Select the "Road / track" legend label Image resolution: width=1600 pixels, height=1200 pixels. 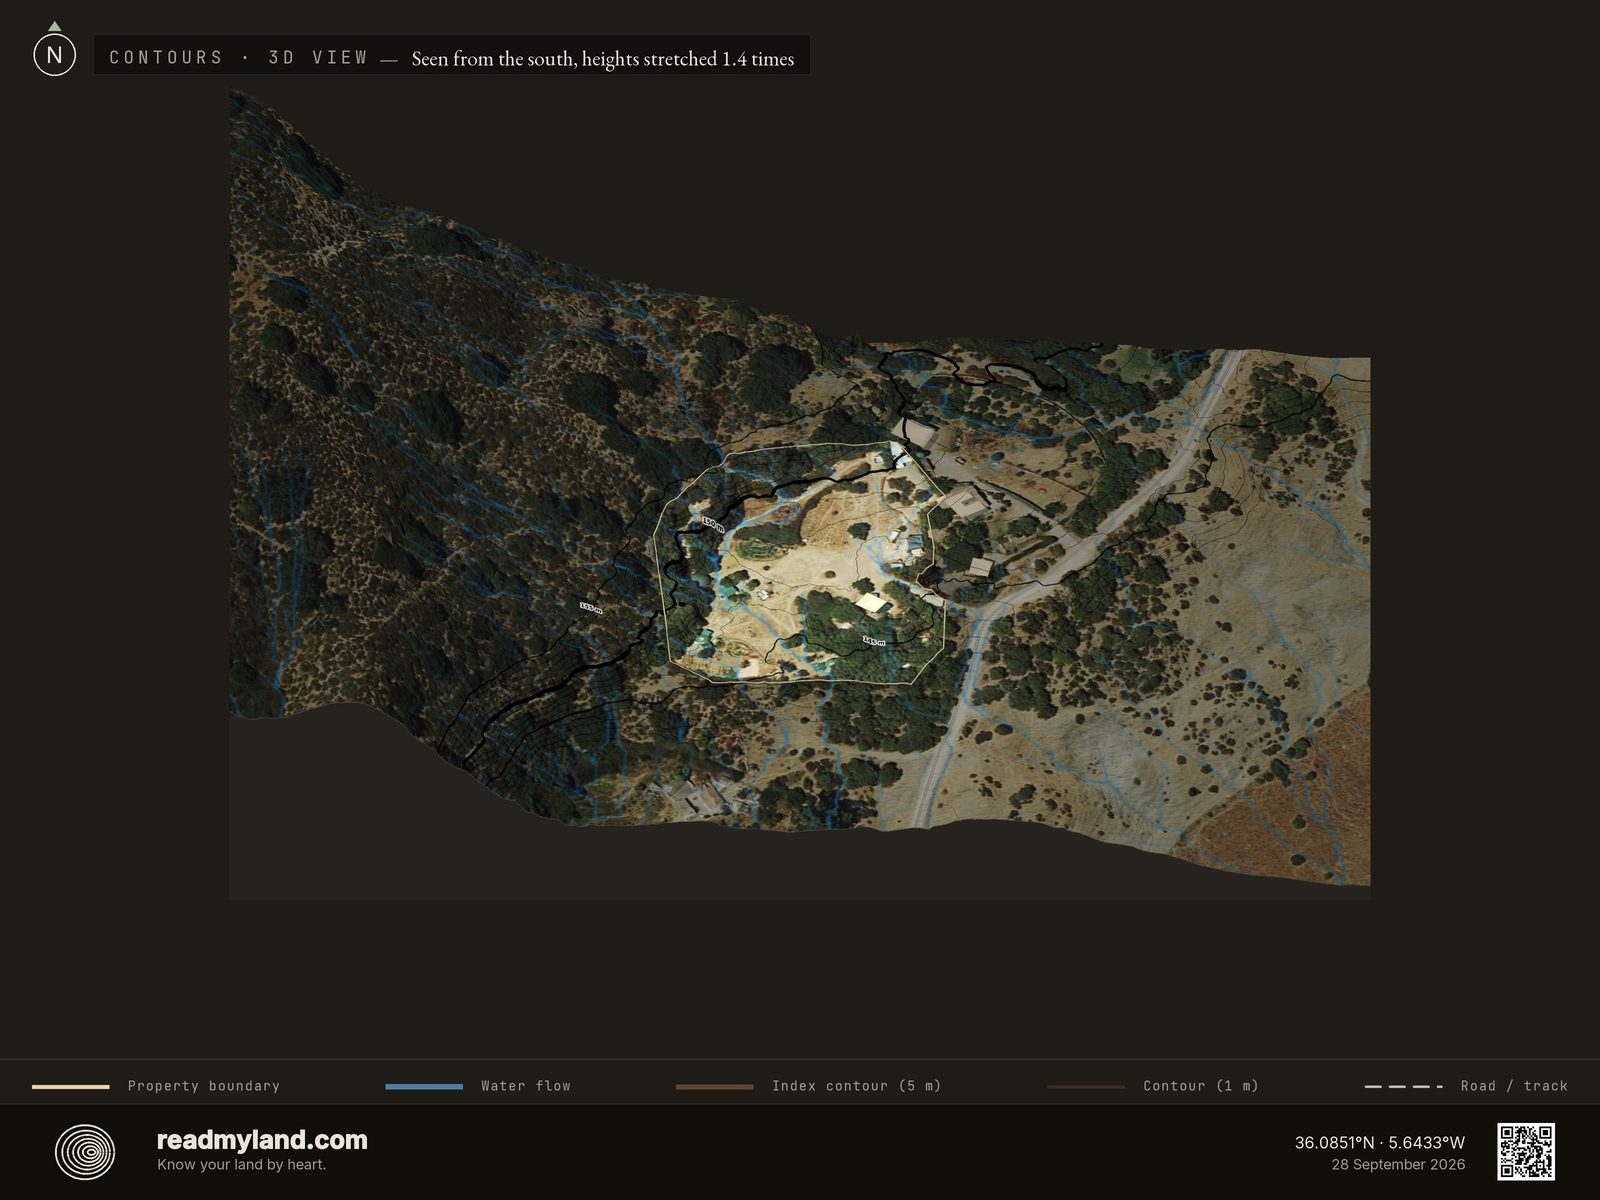(x=1514, y=1086)
